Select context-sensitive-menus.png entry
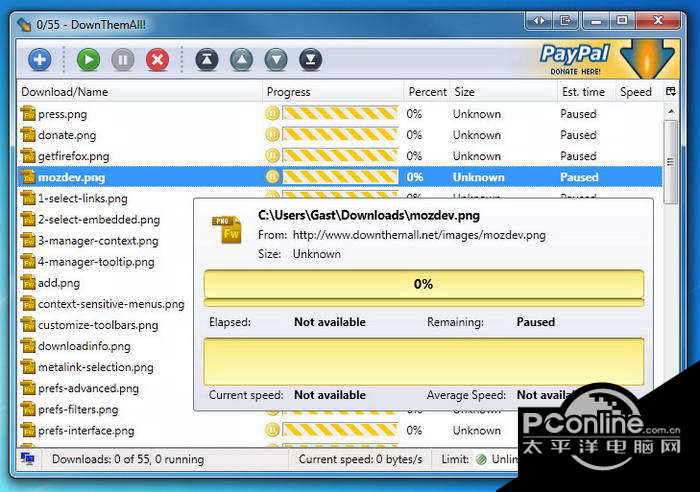700x492 pixels. (x=111, y=304)
